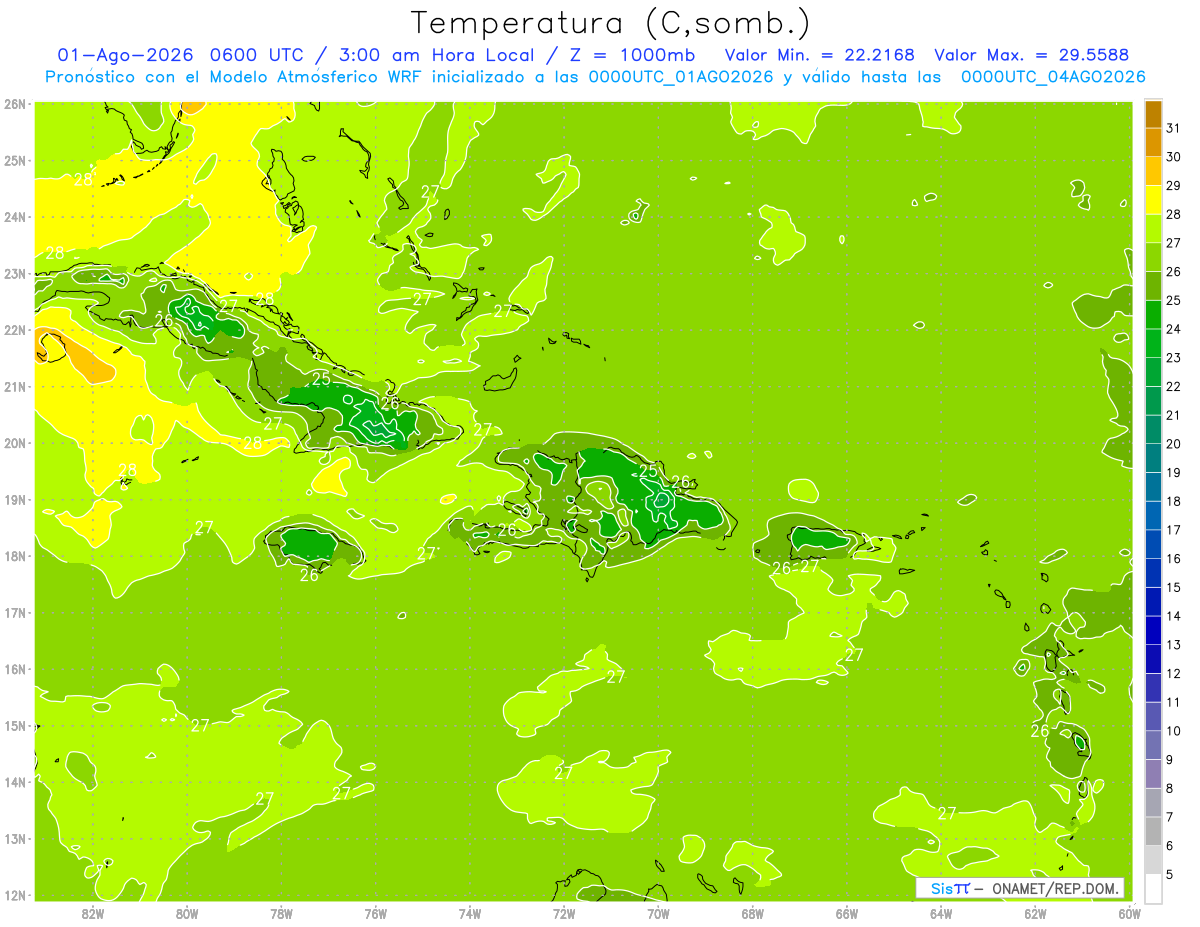The image size is (1200, 927).
Task: Select the 60W longitude axis label
Action: (1129, 913)
